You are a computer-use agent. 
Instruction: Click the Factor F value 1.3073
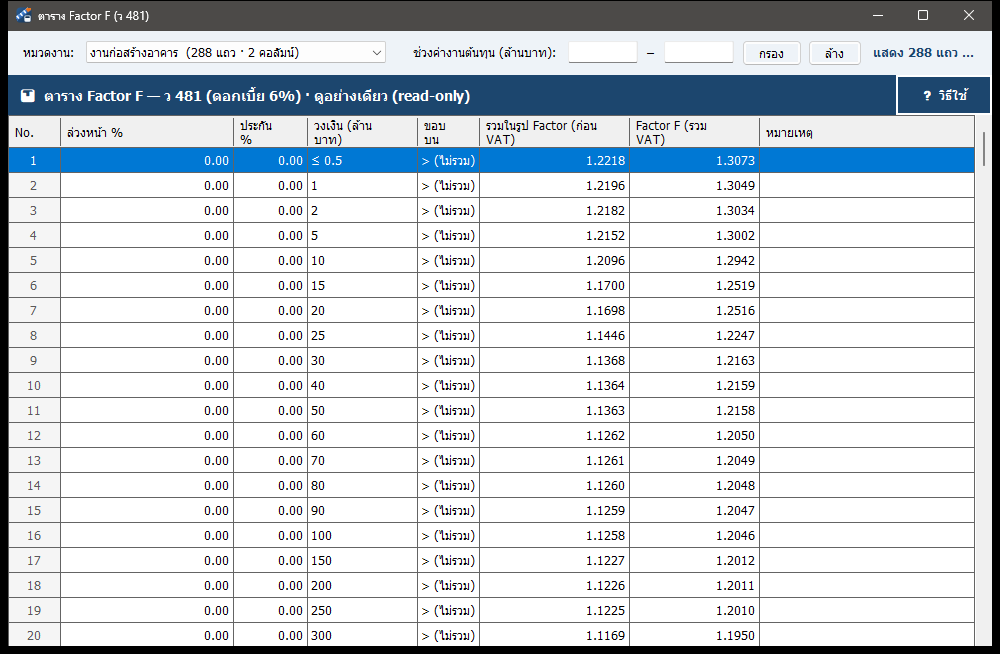(695, 161)
